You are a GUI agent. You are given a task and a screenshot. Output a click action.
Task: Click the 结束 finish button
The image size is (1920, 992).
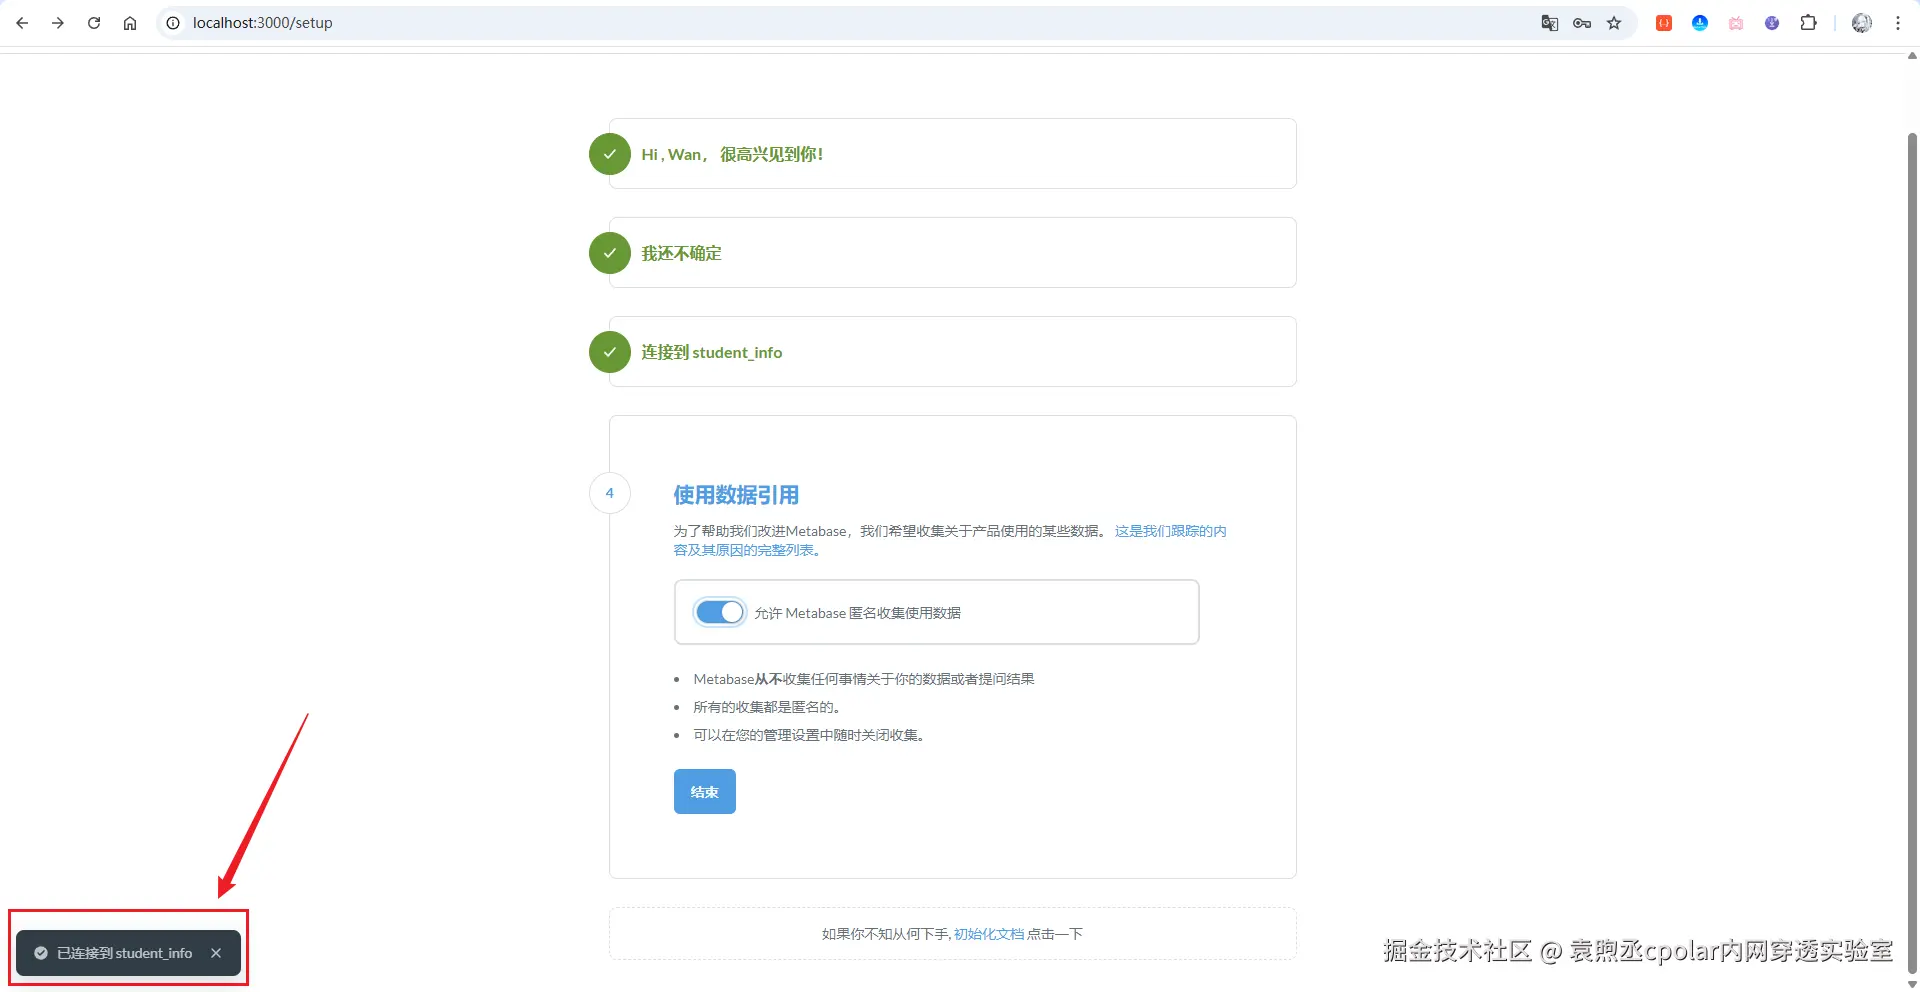(705, 792)
